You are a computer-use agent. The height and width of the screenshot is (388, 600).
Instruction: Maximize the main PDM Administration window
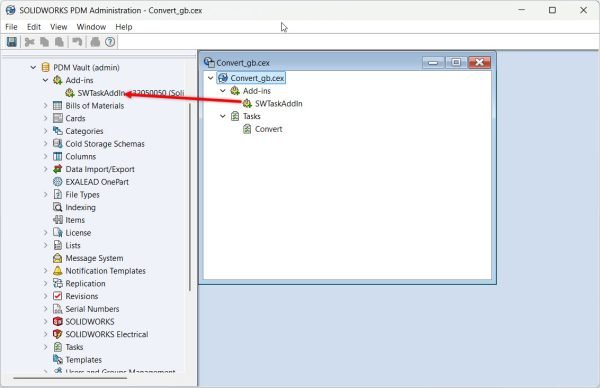[552, 10]
